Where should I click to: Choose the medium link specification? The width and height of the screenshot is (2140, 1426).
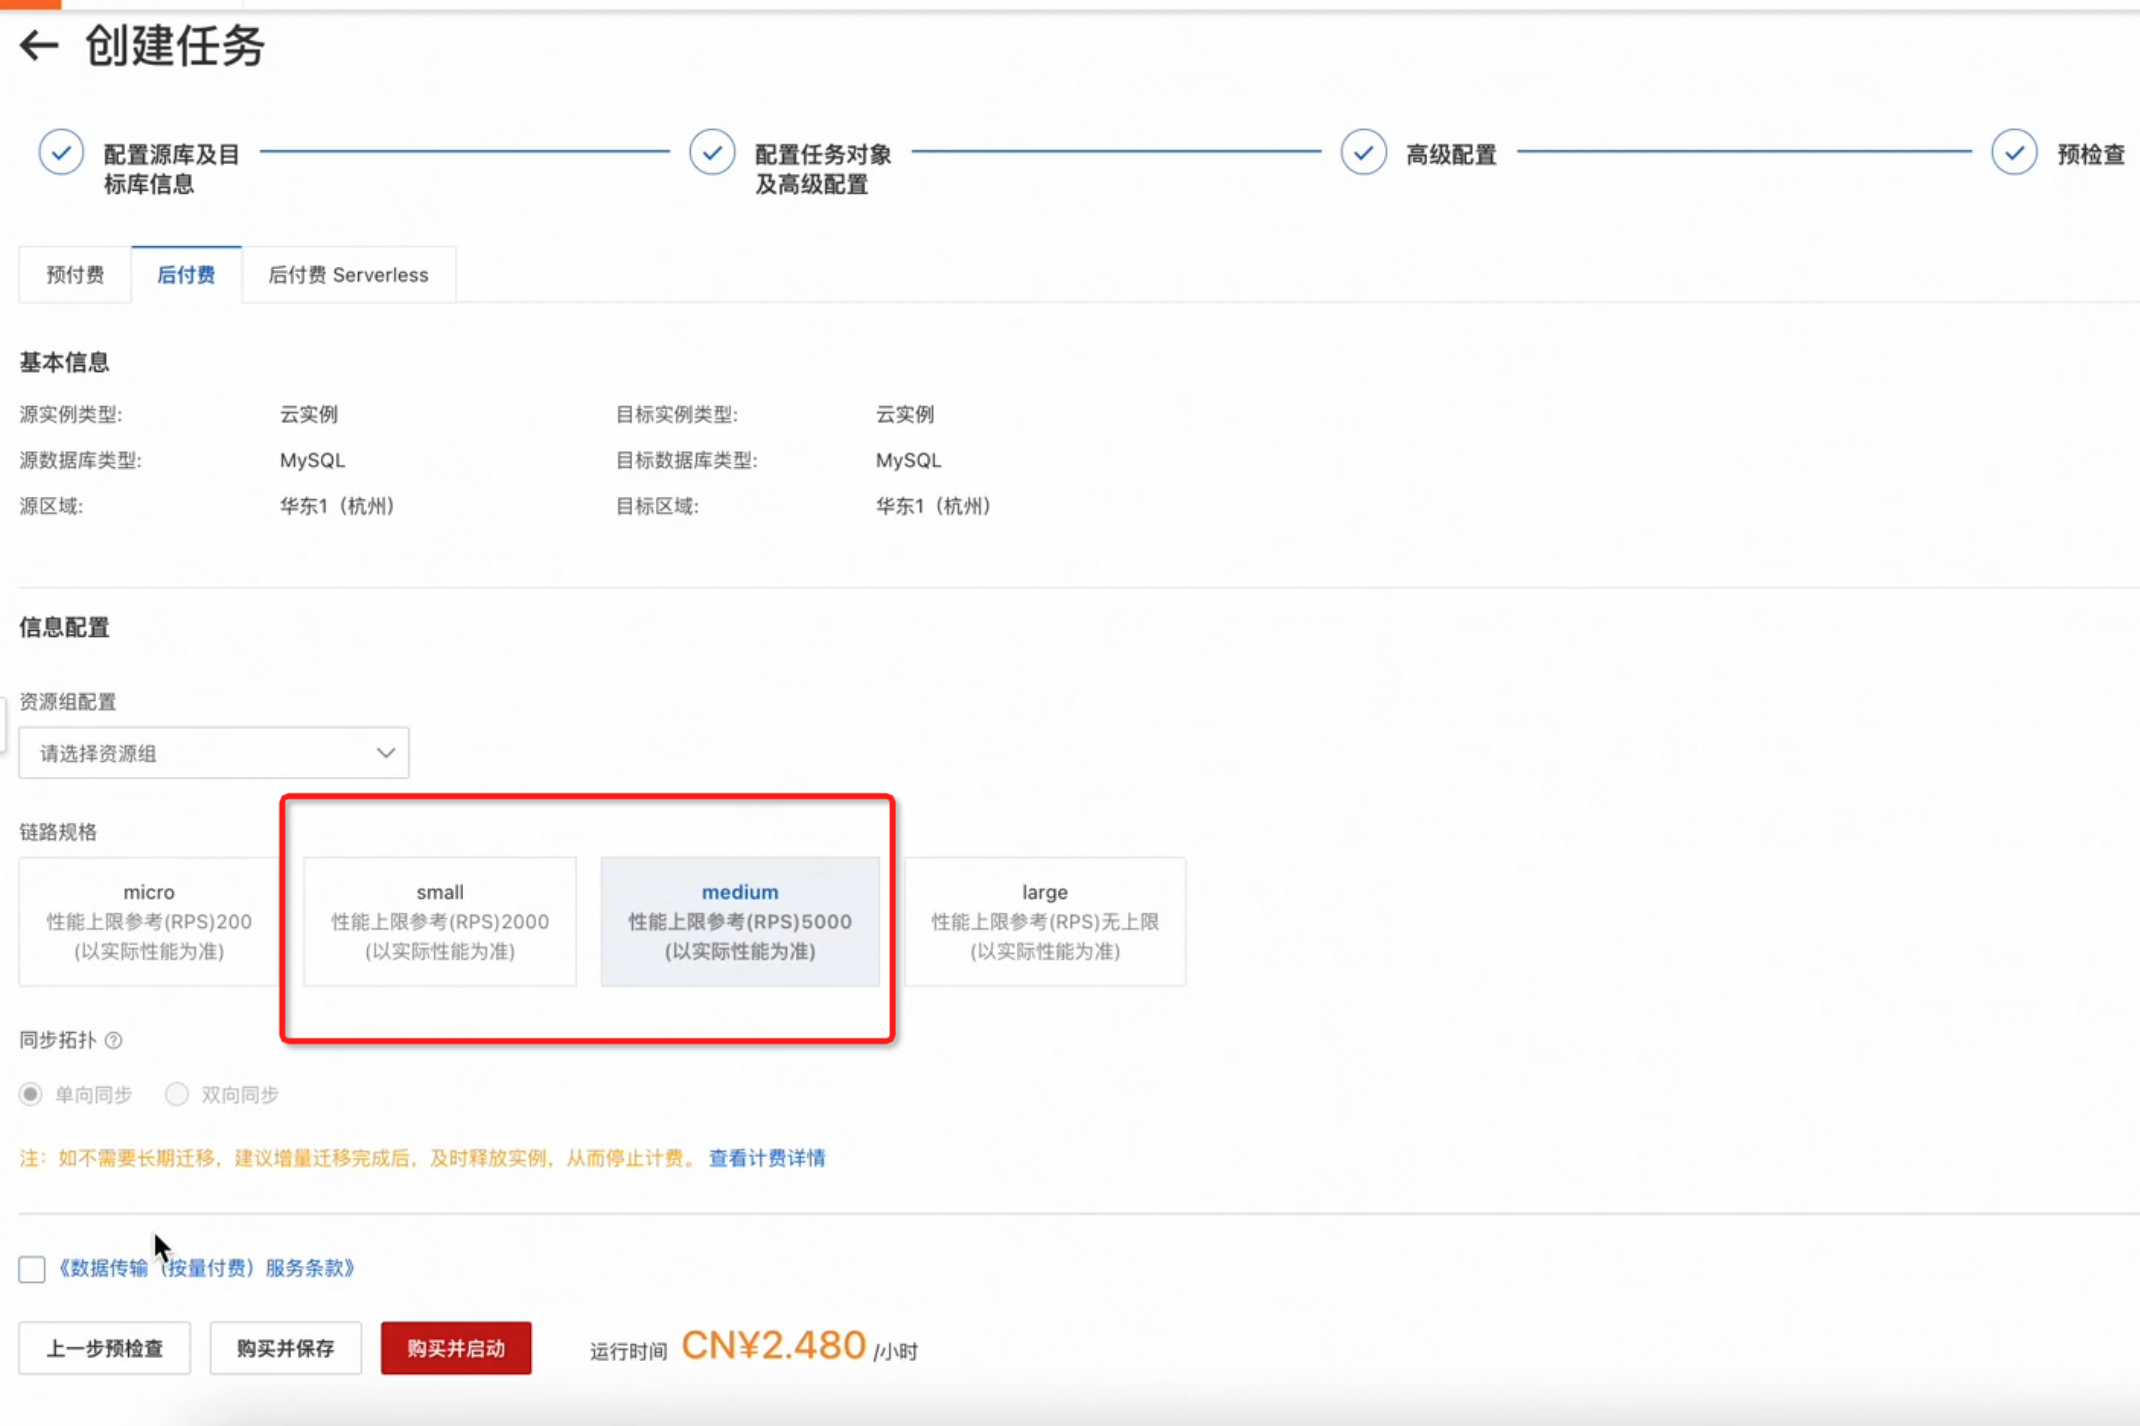(x=740, y=921)
